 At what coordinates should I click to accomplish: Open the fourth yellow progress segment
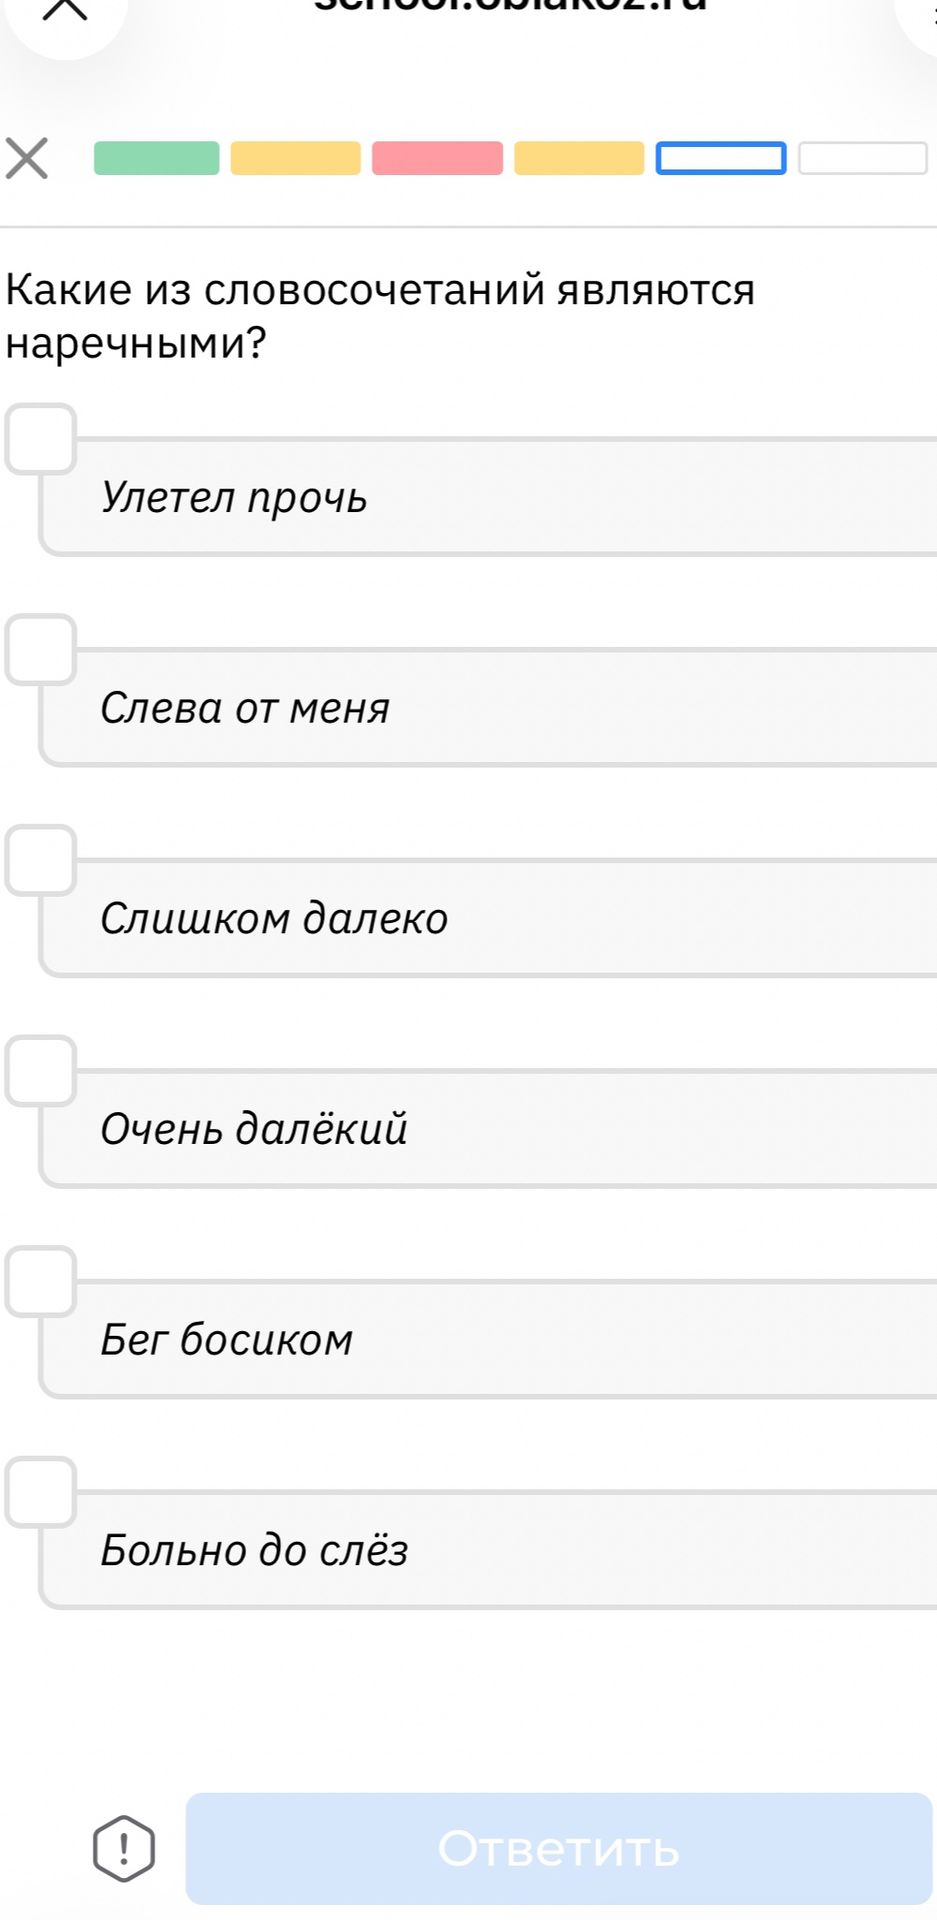coord(579,158)
